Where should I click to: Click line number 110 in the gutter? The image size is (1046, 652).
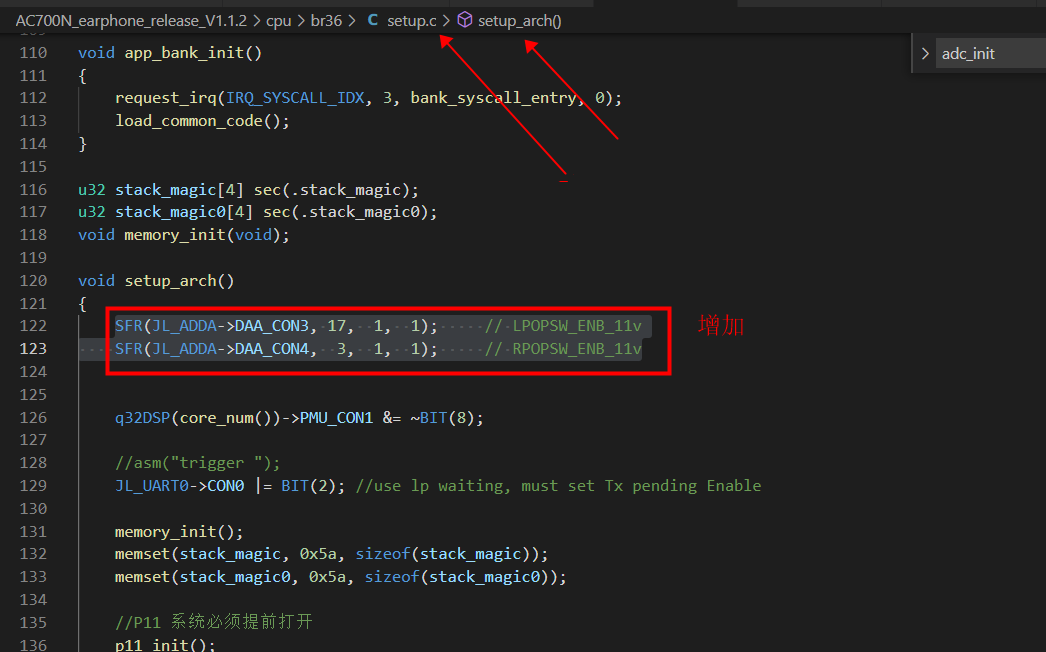(33, 53)
